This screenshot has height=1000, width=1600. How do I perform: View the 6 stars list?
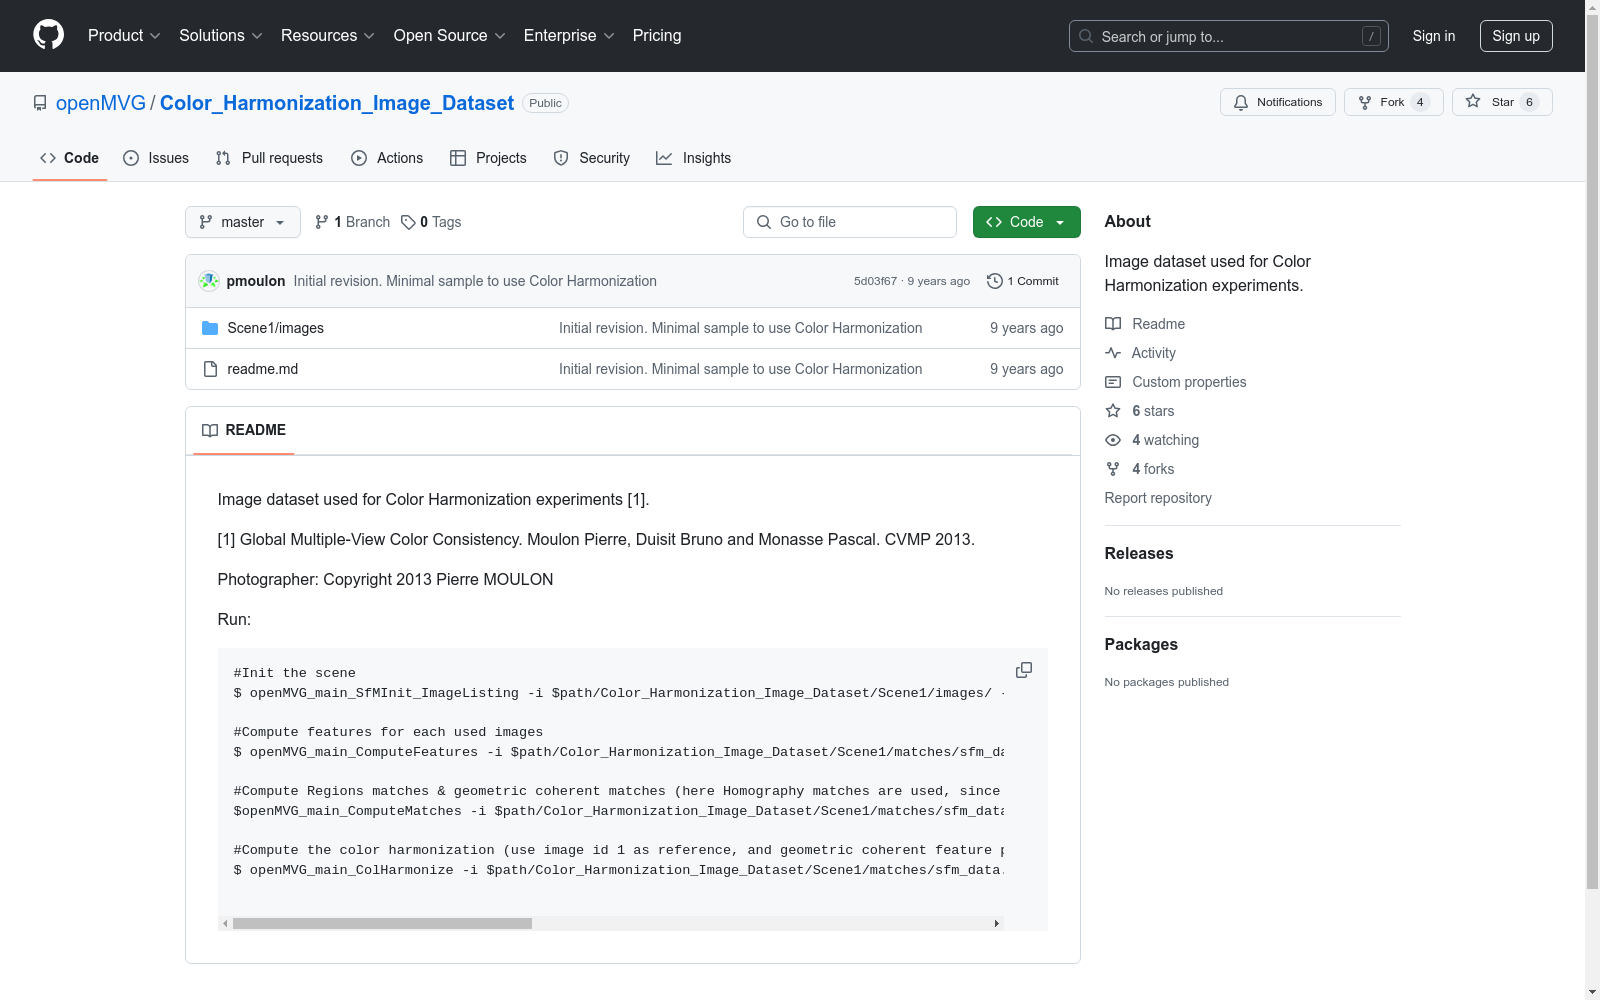click(x=1140, y=411)
